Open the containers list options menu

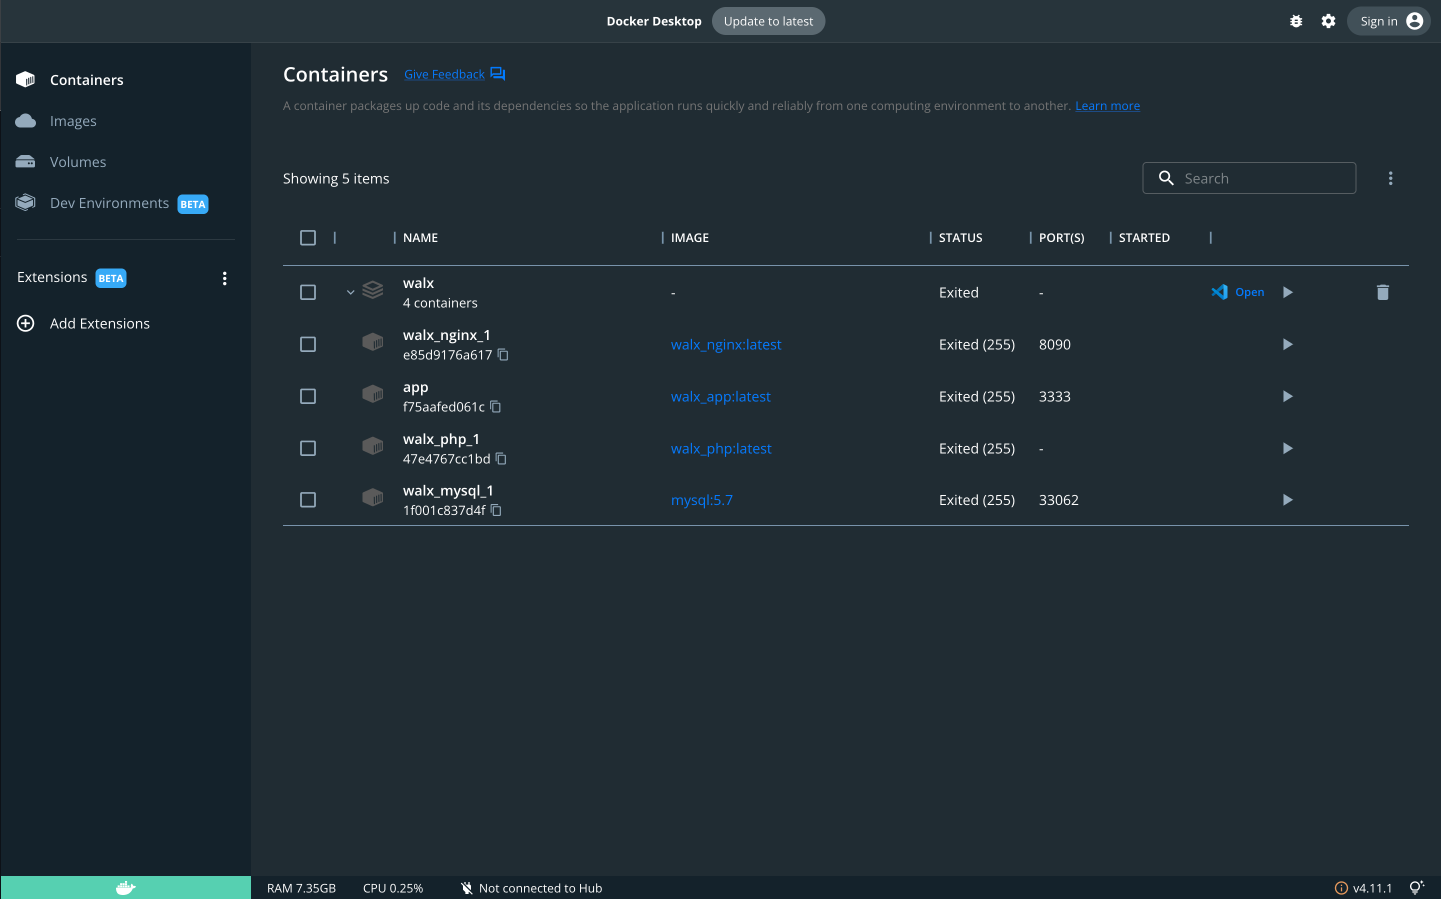point(1391,177)
